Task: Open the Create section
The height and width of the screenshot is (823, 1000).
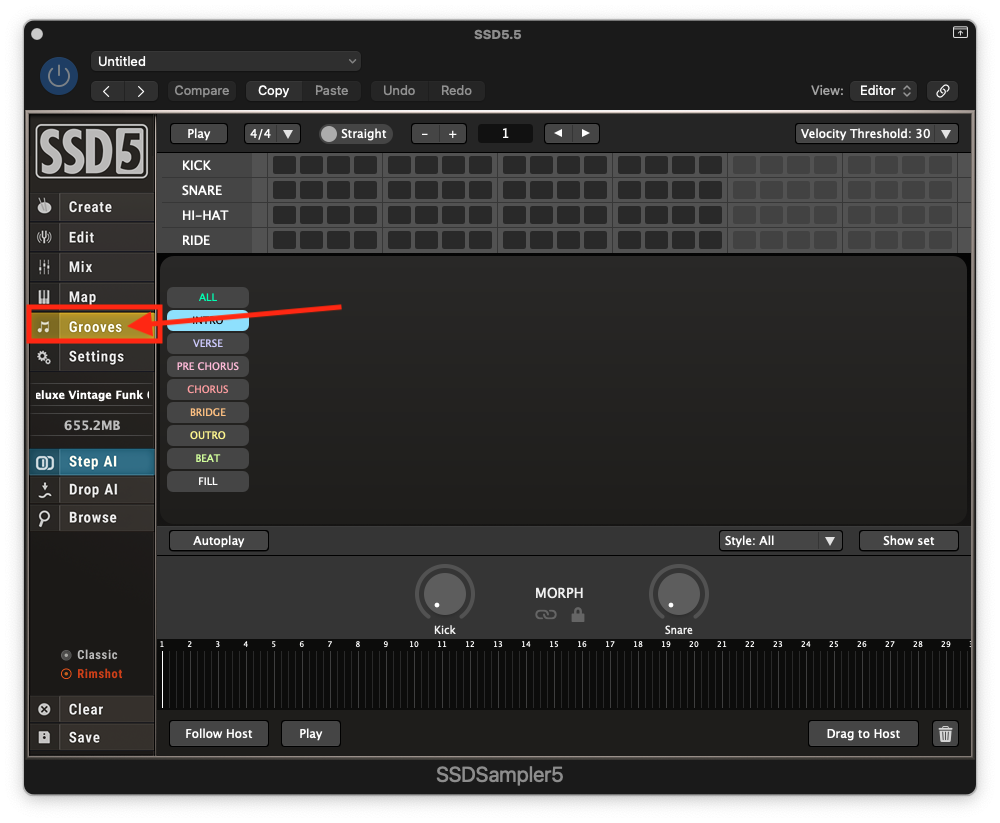Action: click(92, 207)
